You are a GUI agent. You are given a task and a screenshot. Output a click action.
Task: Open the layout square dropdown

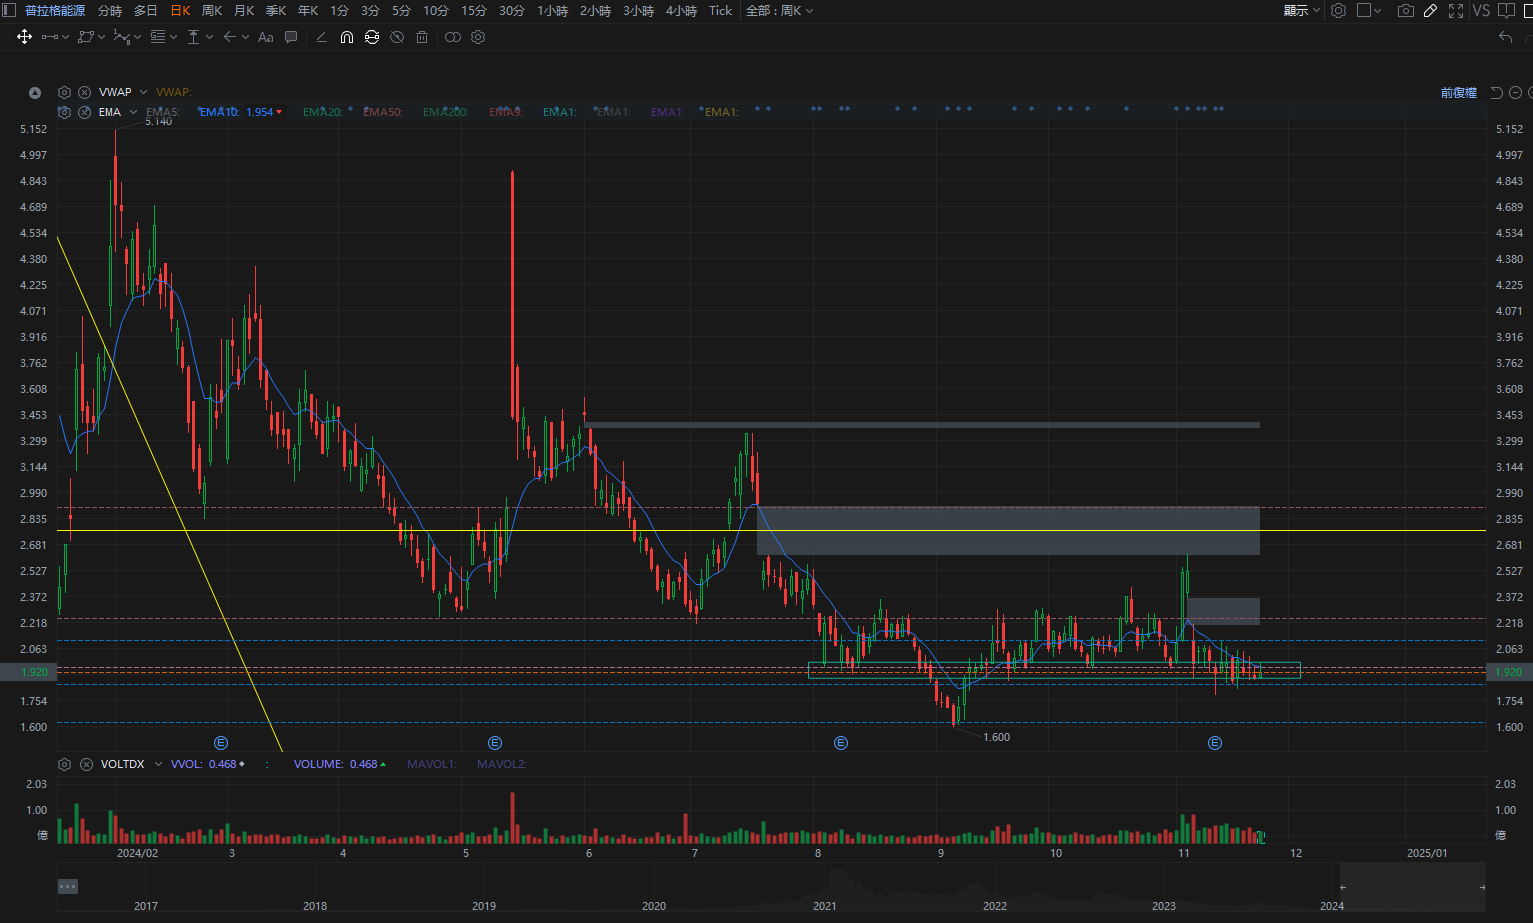coord(1369,10)
